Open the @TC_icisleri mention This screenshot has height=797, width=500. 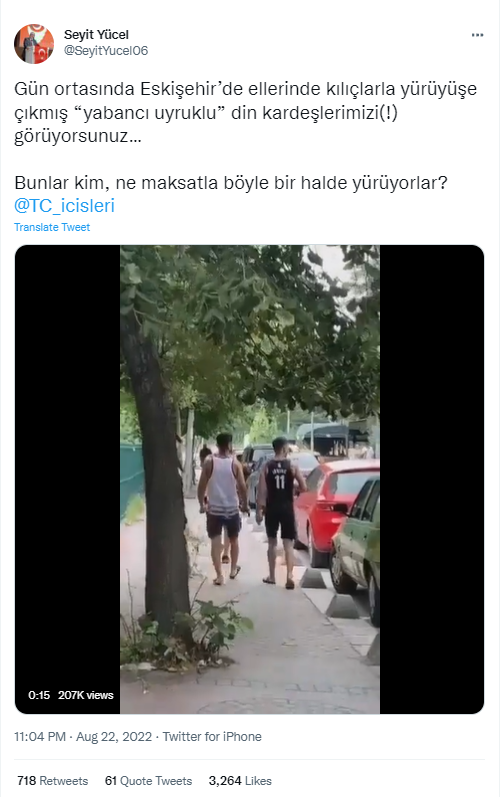65,205
